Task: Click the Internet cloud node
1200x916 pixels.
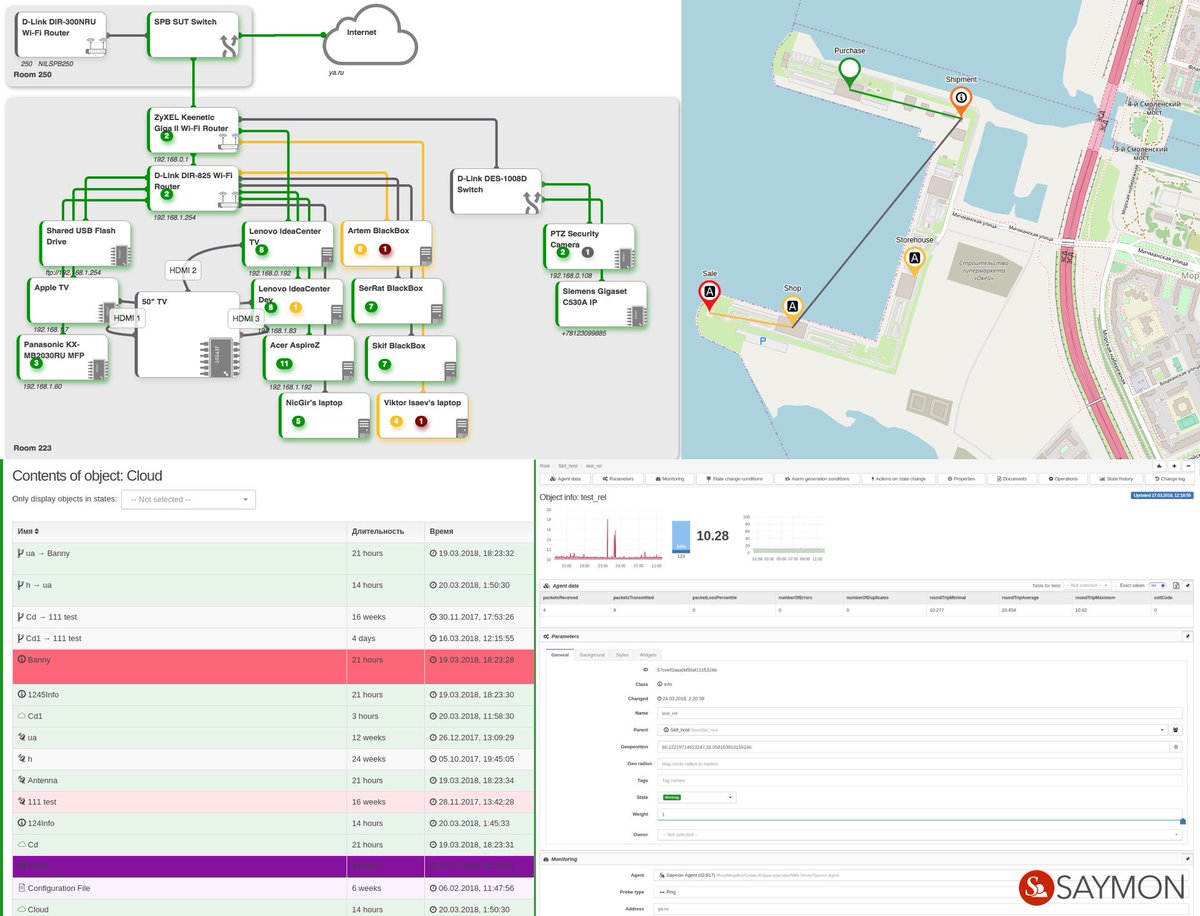Action: click(368, 35)
